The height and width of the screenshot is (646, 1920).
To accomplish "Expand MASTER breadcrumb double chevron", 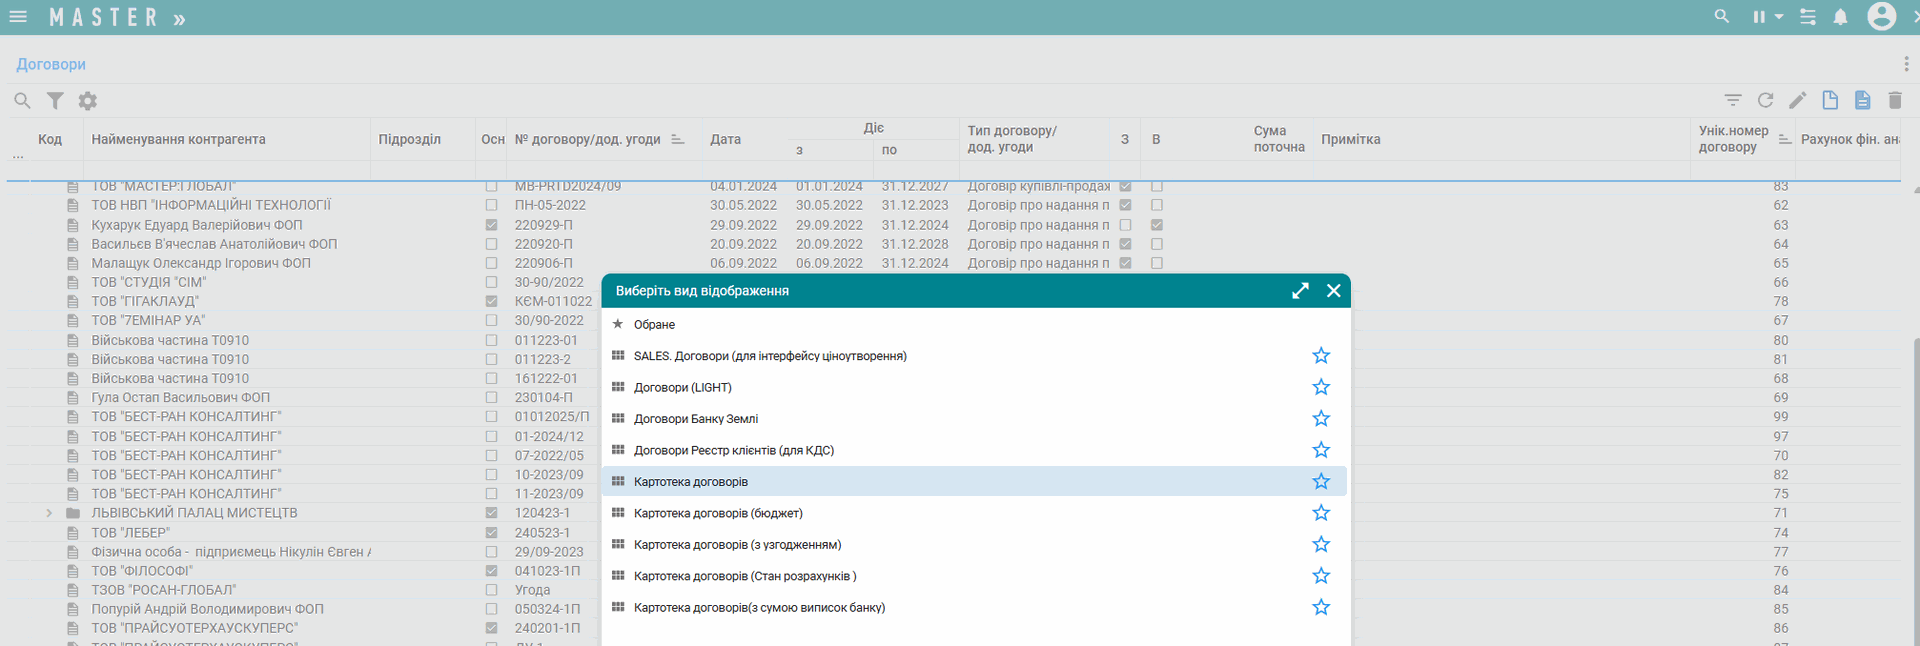I will 179,19.
